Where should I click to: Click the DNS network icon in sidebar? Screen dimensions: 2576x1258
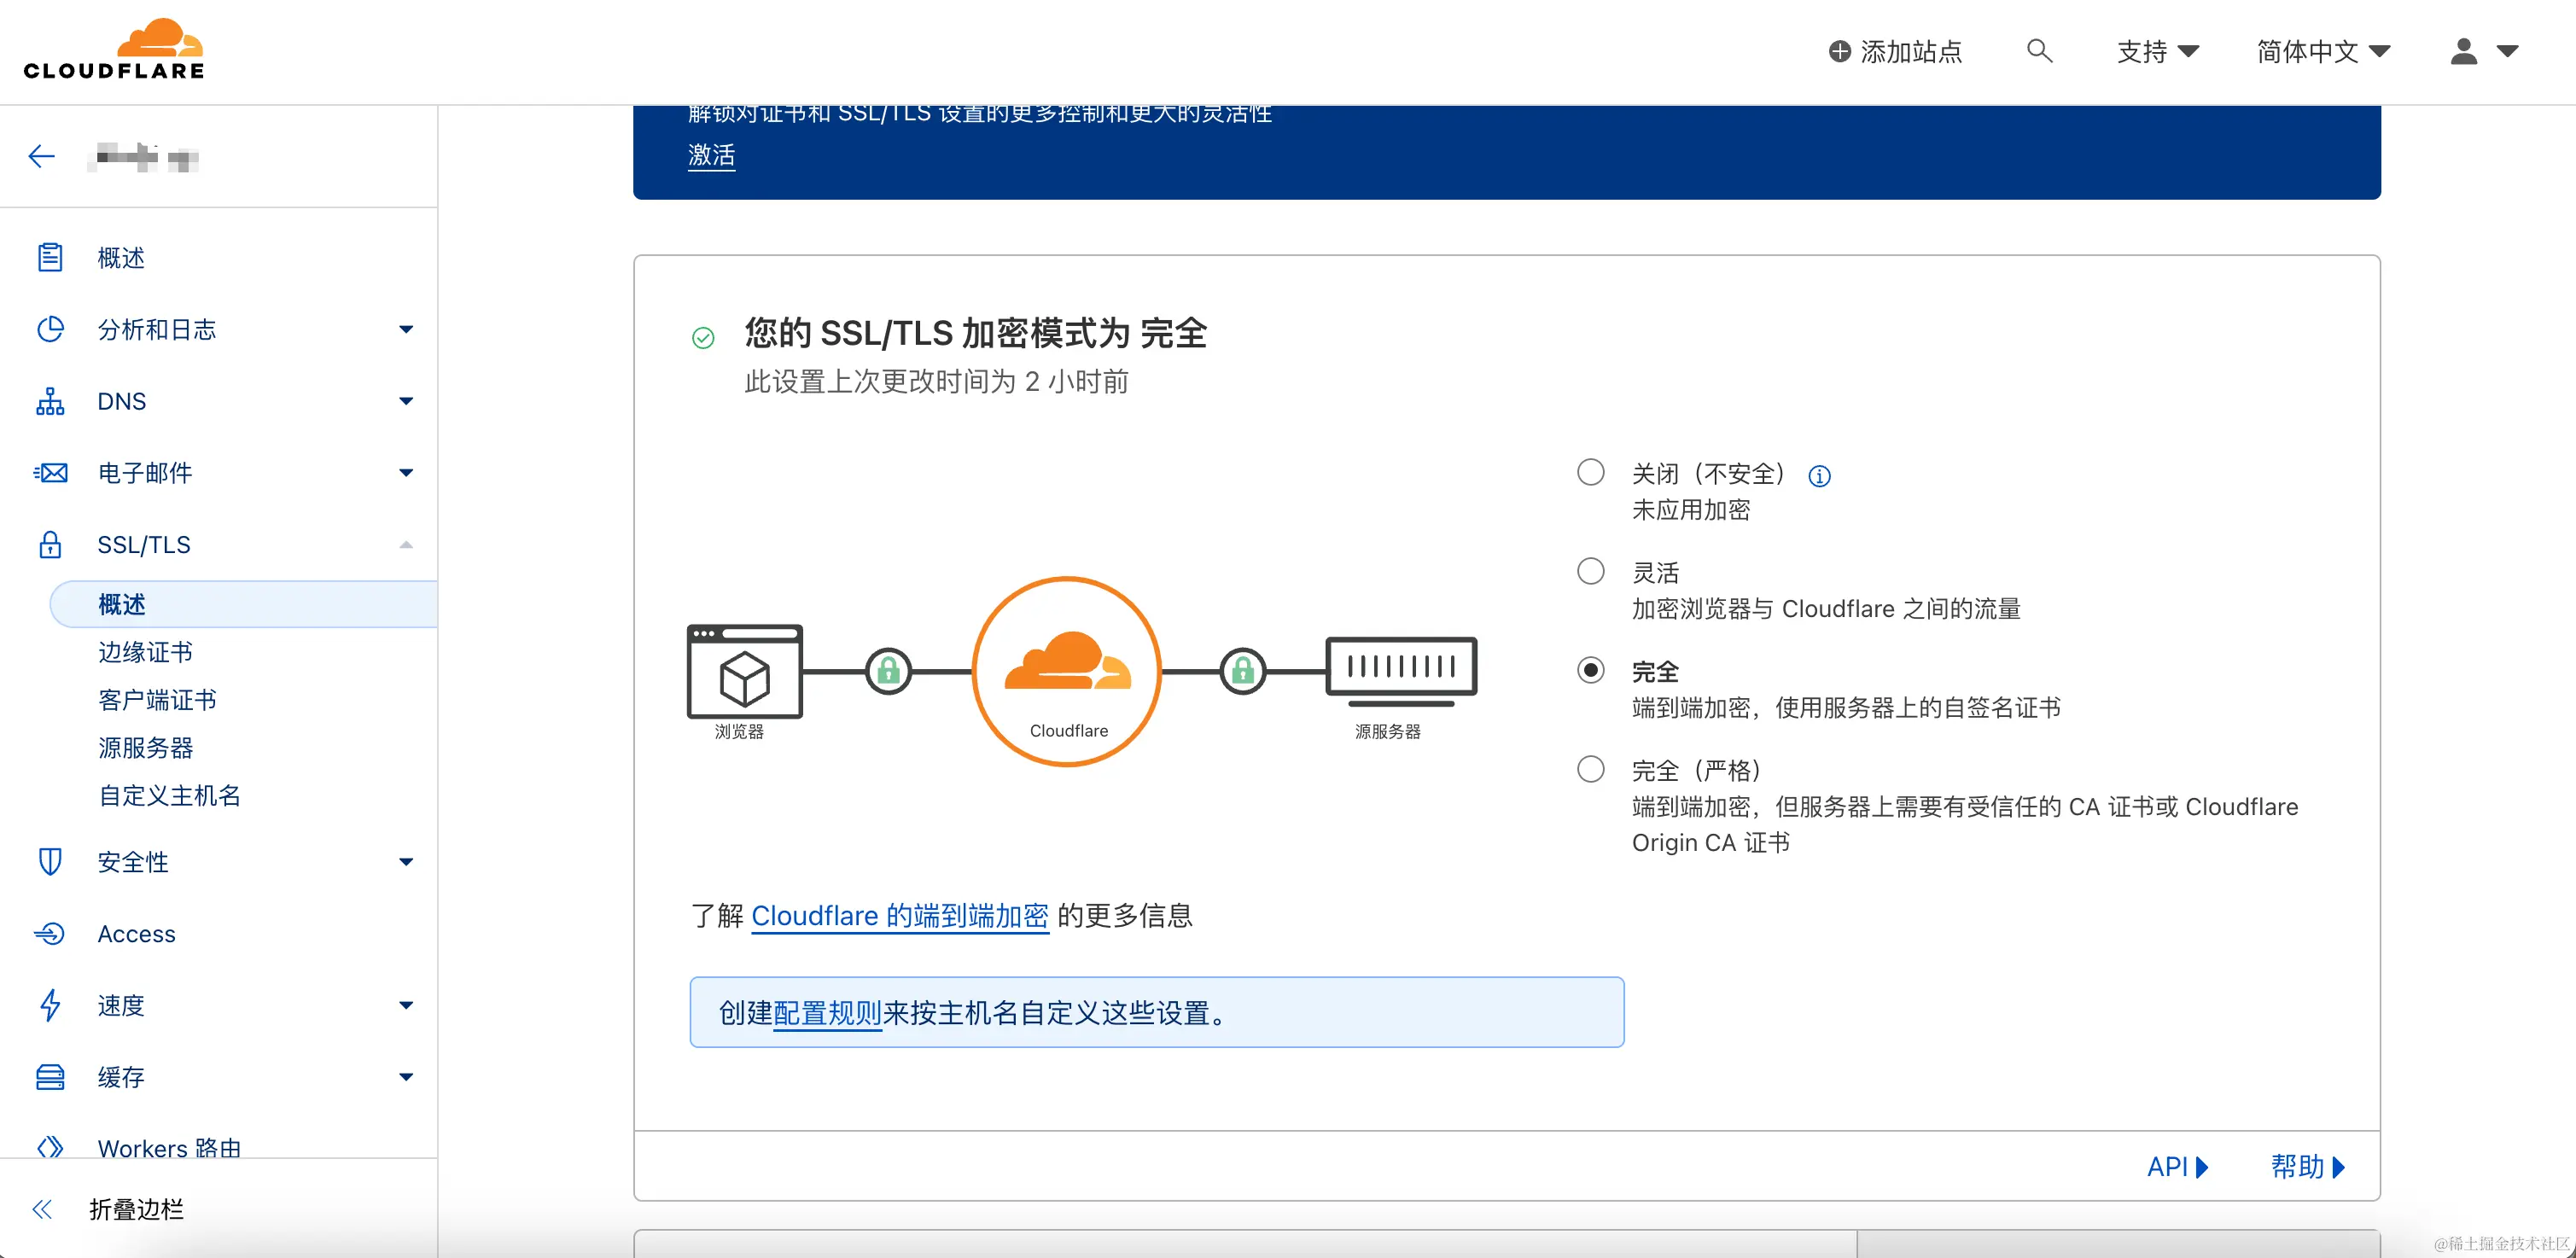pos(50,401)
